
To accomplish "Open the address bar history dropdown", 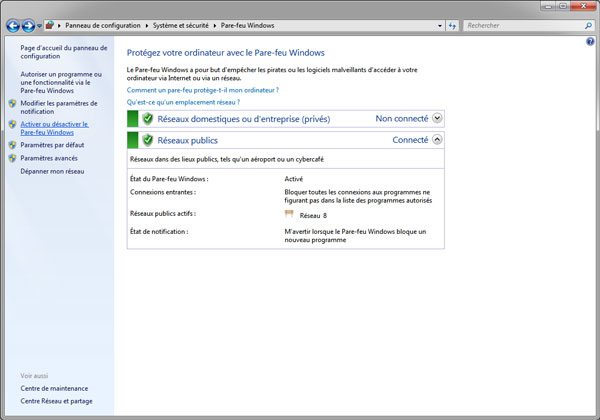I will coord(440,26).
